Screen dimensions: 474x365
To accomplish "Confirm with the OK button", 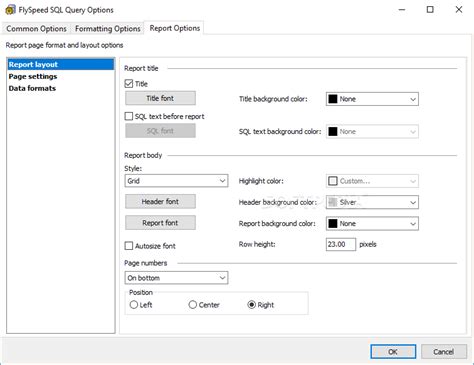I will click(x=393, y=352).
